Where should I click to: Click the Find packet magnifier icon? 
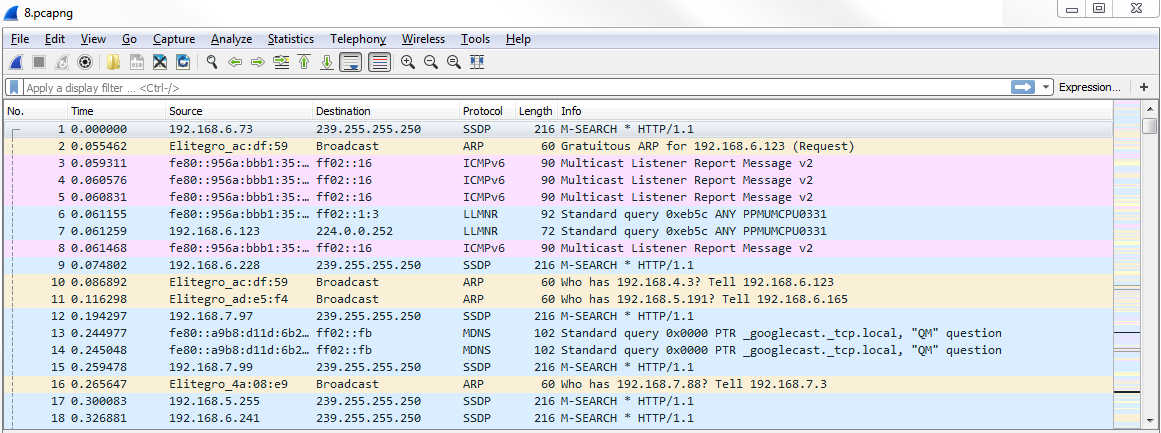coord(212,62)
